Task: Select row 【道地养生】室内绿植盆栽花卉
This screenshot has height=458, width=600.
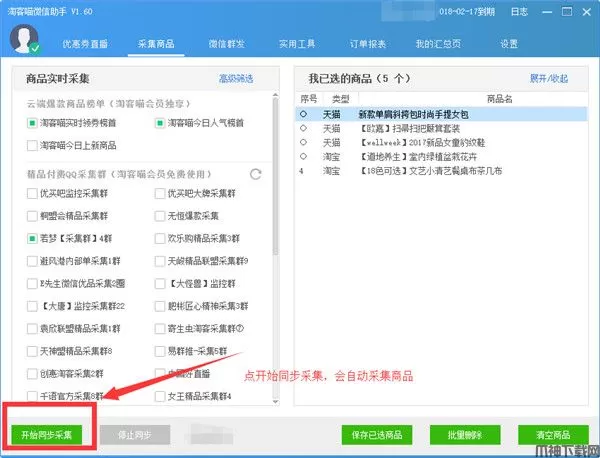Action: tap(442, 157)
